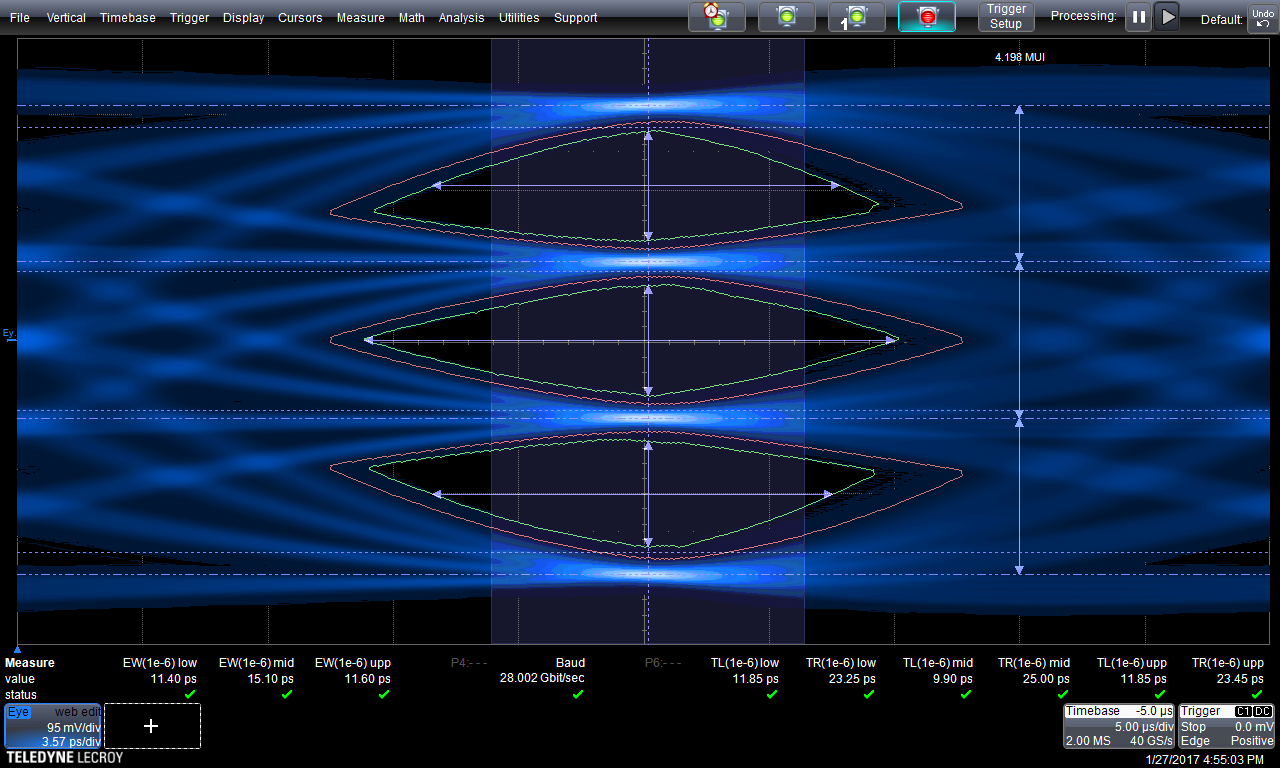Image resolution: width=1280 pixels, height=768 pixels.
Task: Add a new trace with the plus box
Action: pos(152,726)
